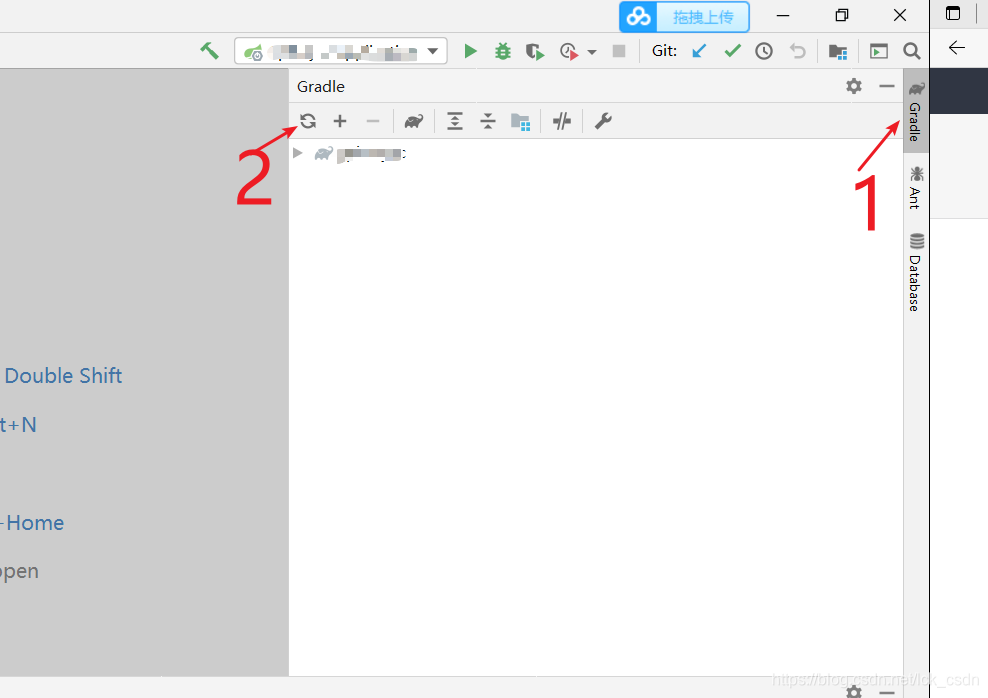Open Search Everywhere magnifier icon
Screen dimensions: 988x698
911,51
